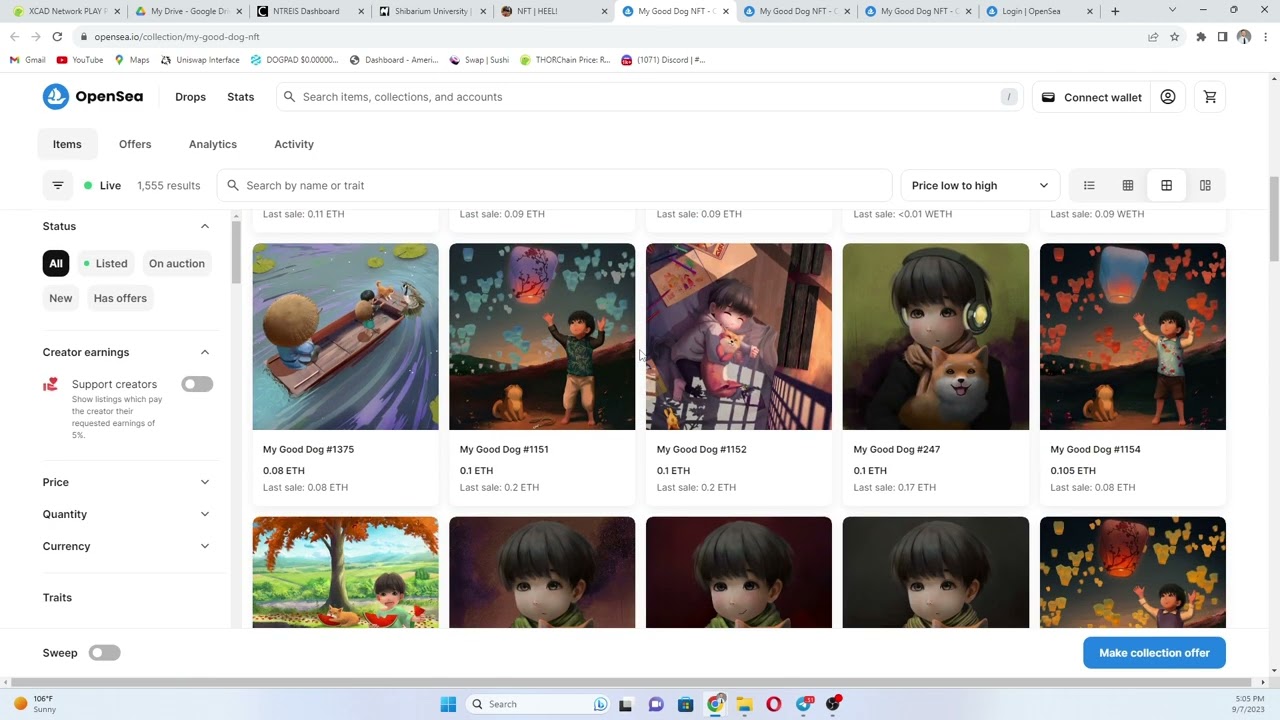Viewport: 1280px width, 720px height.
Task: Open the My Good Dog #247 title link
Action: coord(896,449)
